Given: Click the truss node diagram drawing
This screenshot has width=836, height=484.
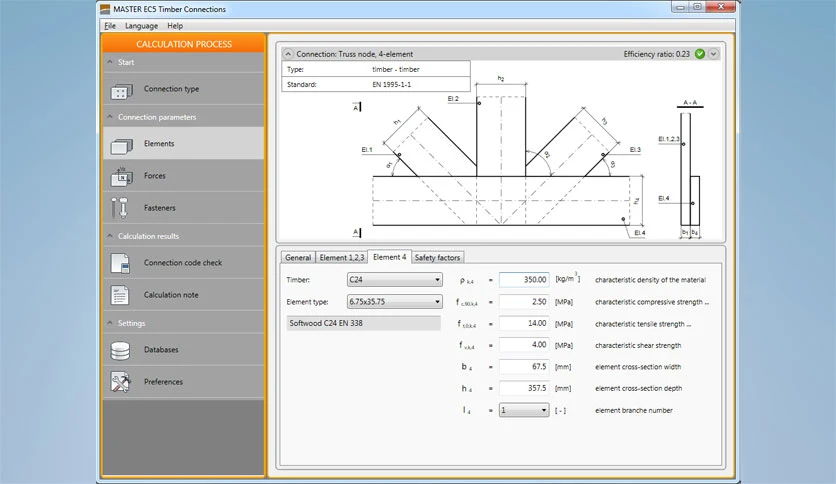Looking at the screenshot, I should point(501,157).
